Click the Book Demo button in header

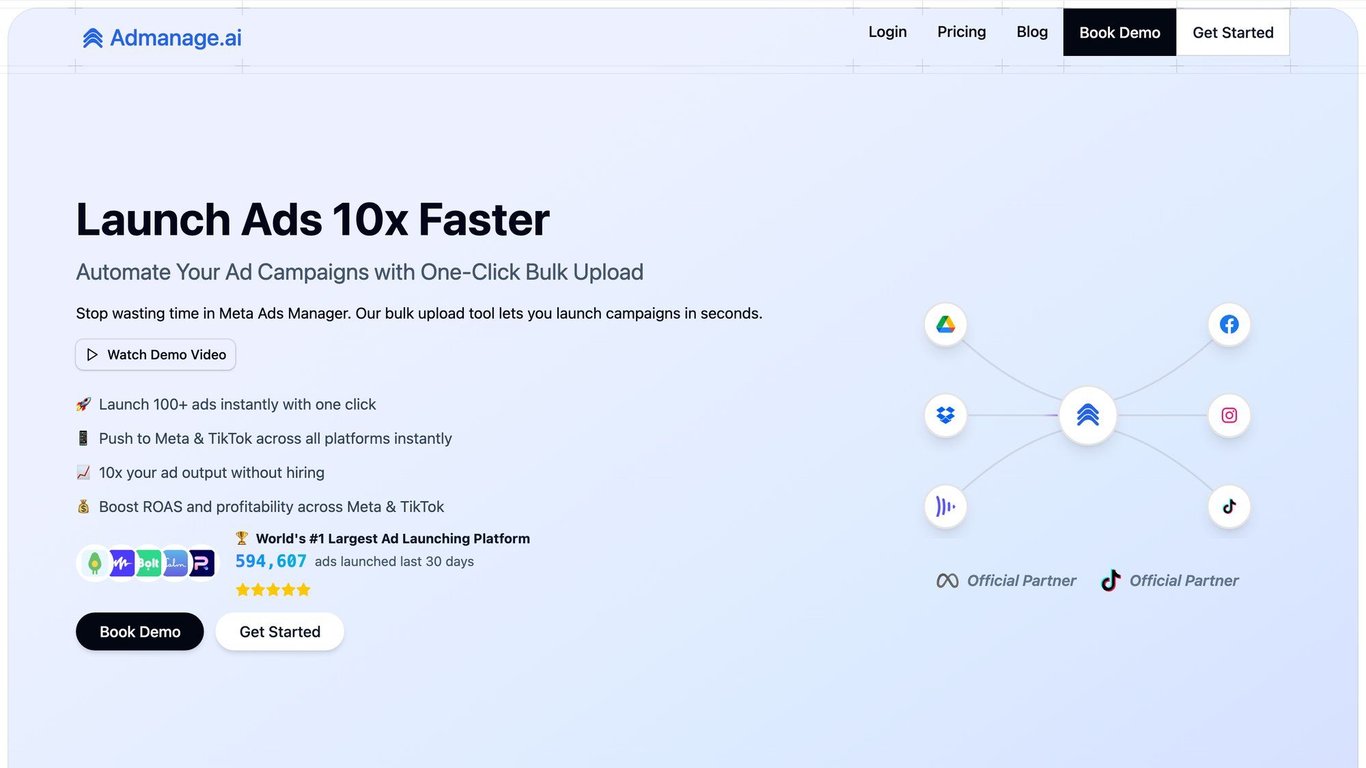pos(1120,33)
